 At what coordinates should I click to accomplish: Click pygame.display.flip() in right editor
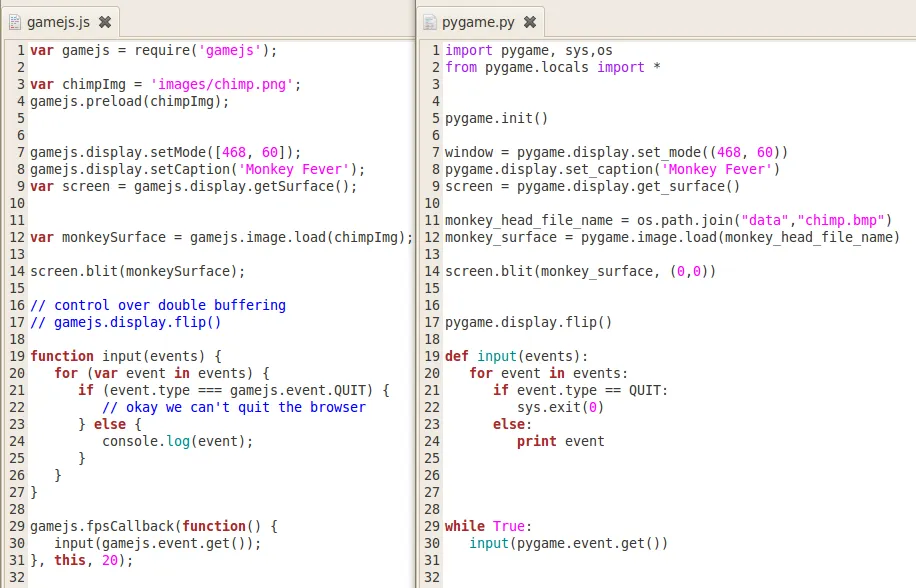[x=529, y=322]
